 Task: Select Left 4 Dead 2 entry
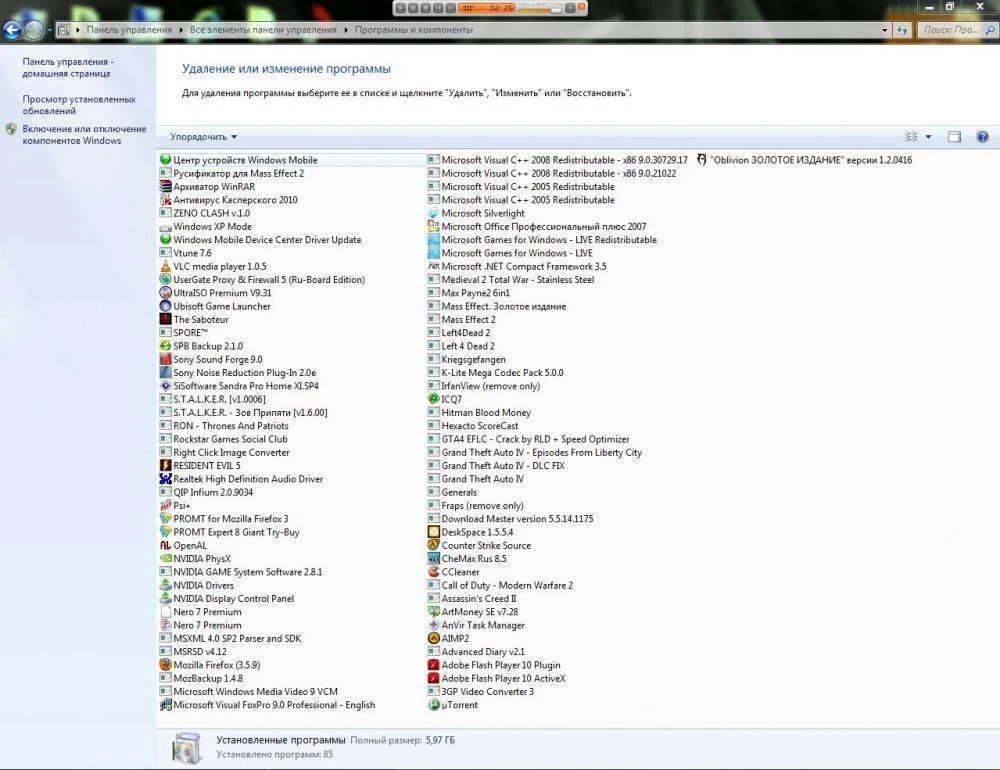point(461,346)
